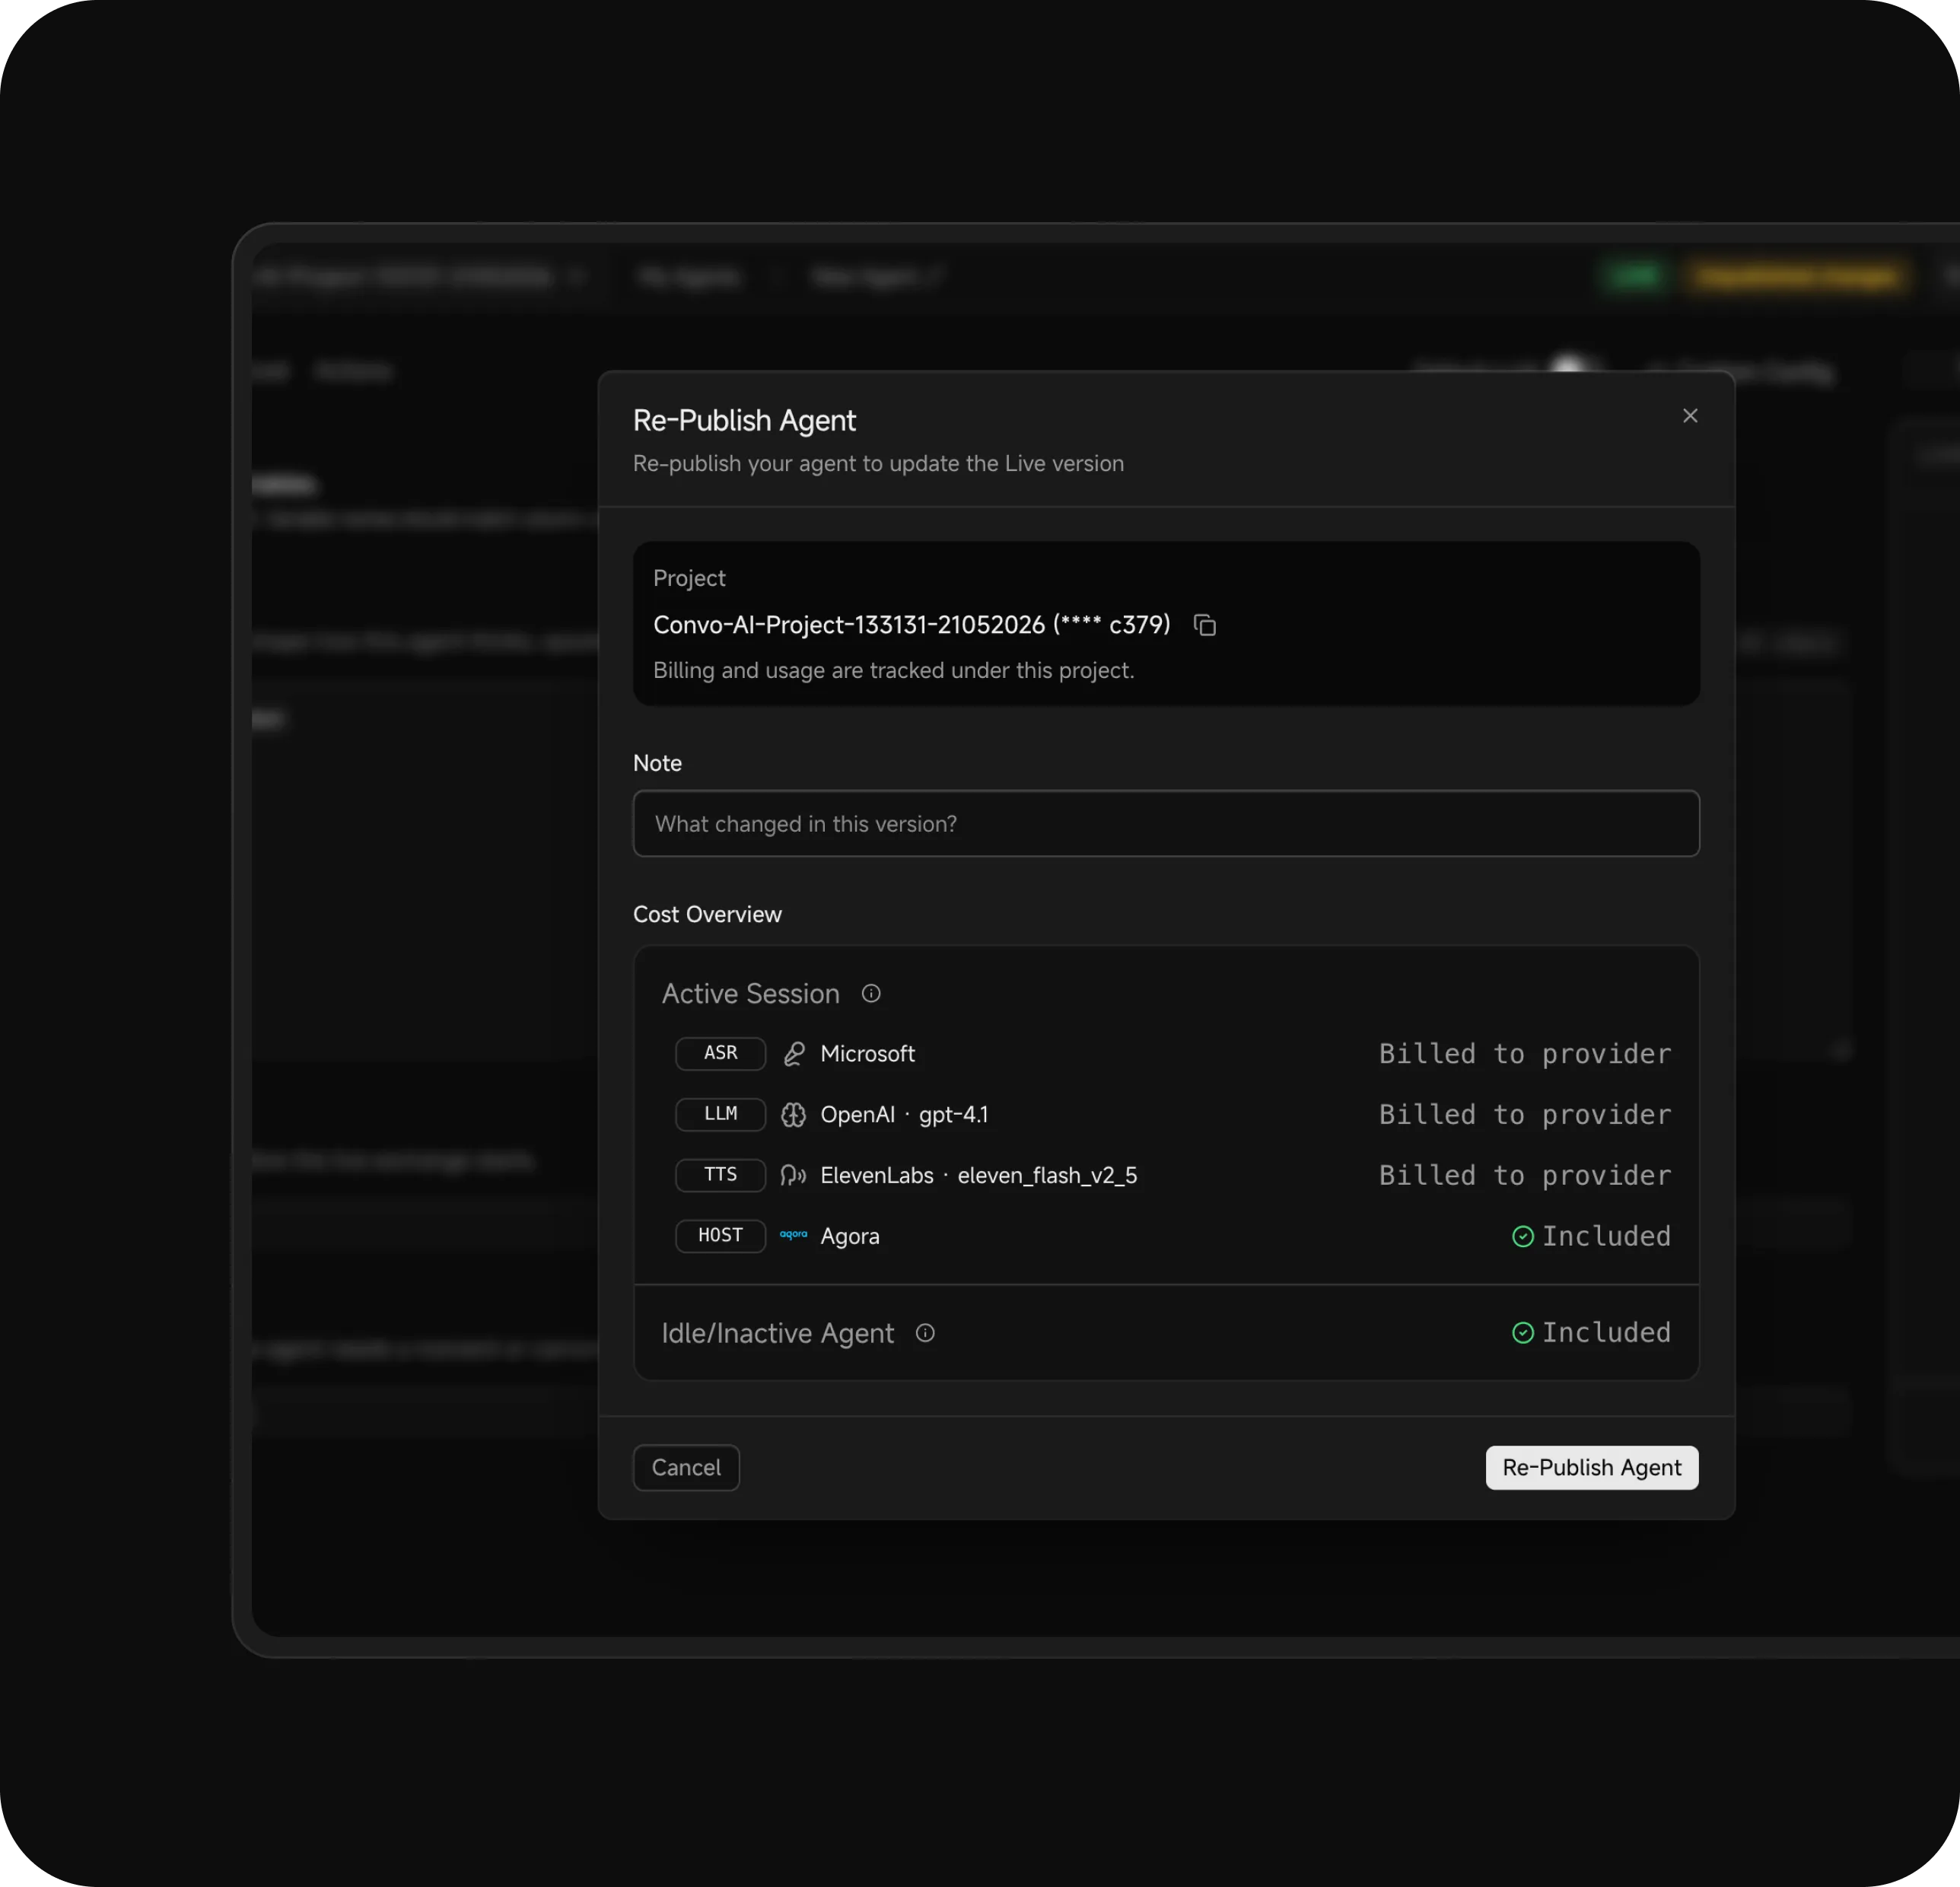Click the ElevenLabs · eleven_flash_v2_5 label
This screenshot has height=1887, width=1960.
coord(979,1176)
